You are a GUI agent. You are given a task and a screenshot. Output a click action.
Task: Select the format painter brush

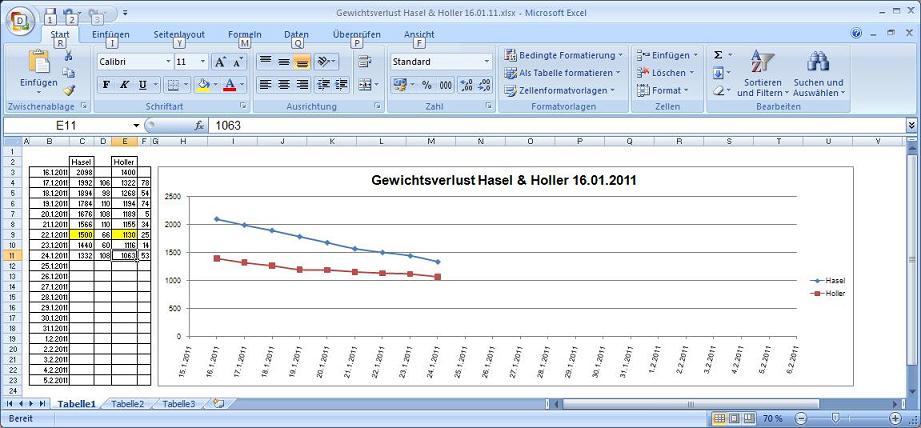(69, 89)
